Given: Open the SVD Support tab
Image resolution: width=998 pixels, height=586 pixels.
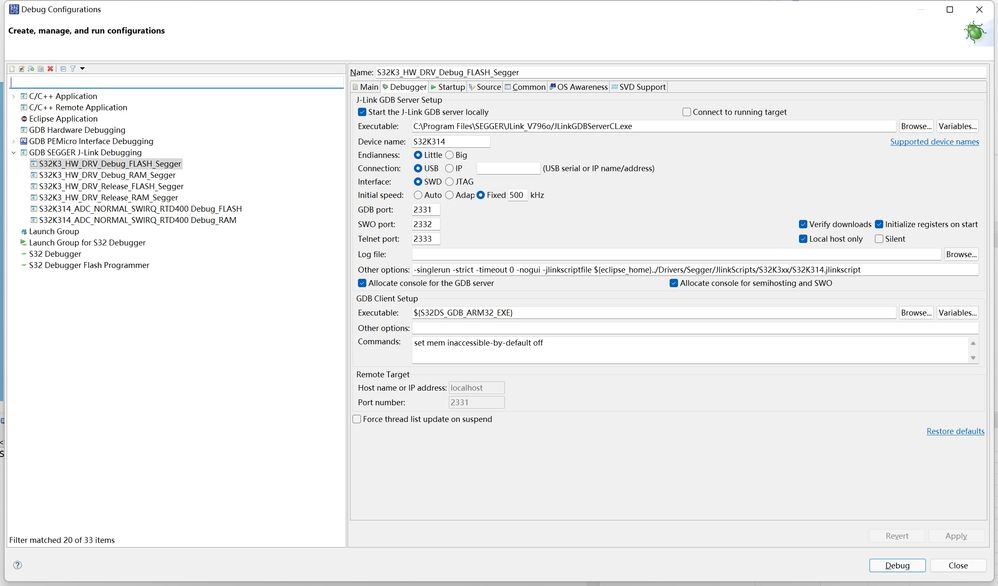Looking at the screenshot, I should coord(640,87).
